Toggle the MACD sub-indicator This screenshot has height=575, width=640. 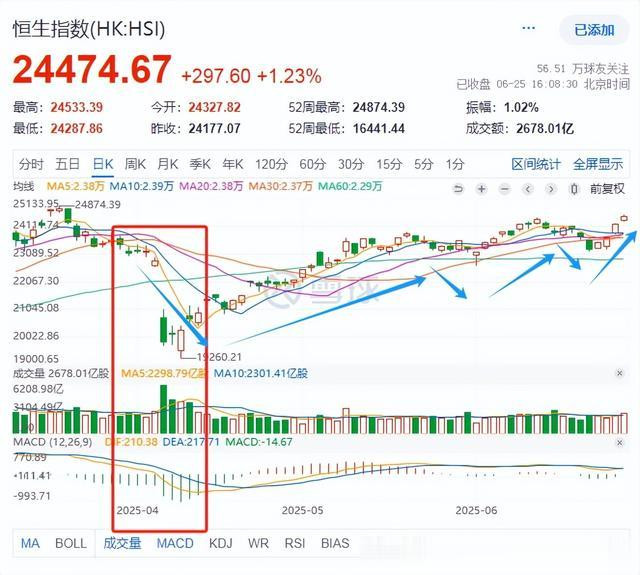point(175,543)
